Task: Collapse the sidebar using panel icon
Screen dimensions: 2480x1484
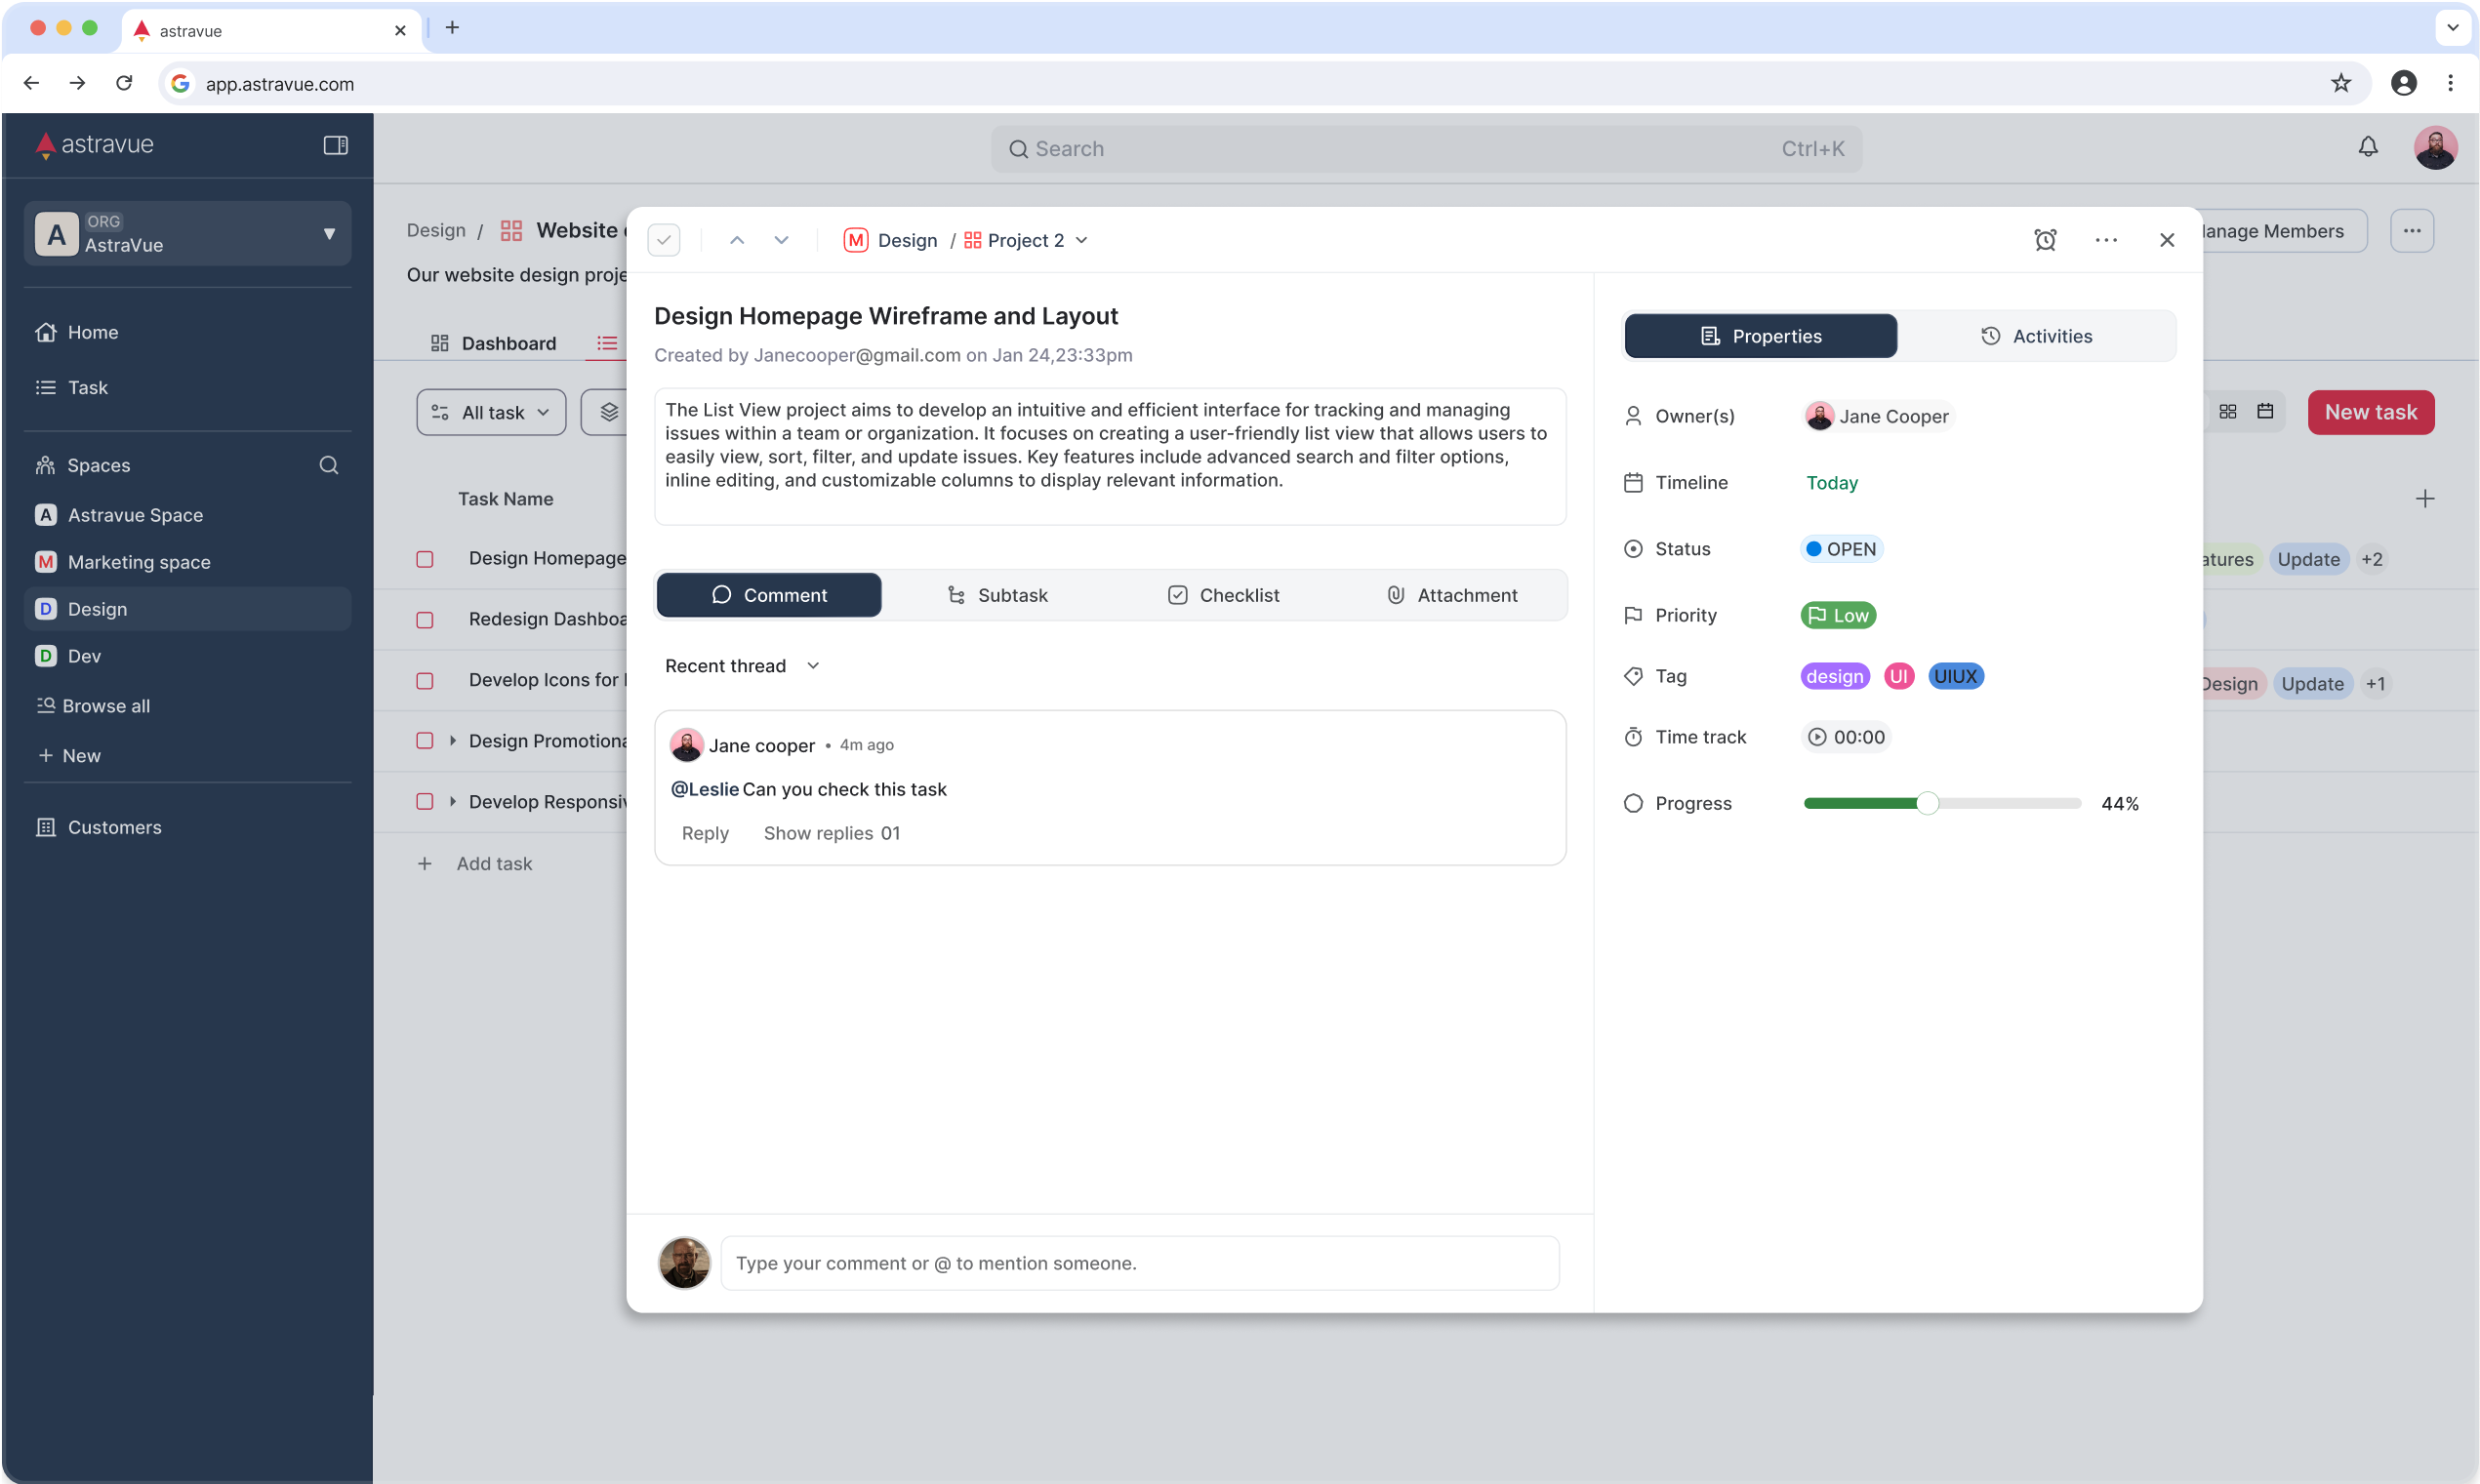Action: click(335, 145)
